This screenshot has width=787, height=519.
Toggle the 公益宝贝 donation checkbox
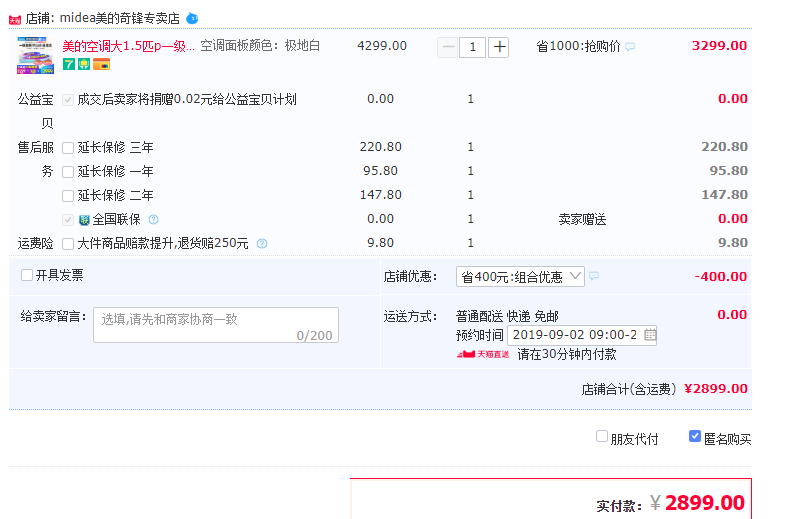(x=68, y=100)
